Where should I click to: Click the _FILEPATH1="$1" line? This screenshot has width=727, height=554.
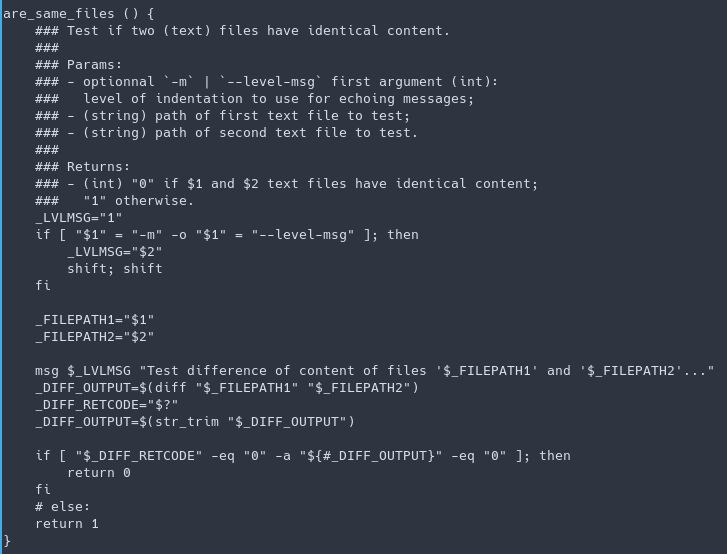point(95,319)
